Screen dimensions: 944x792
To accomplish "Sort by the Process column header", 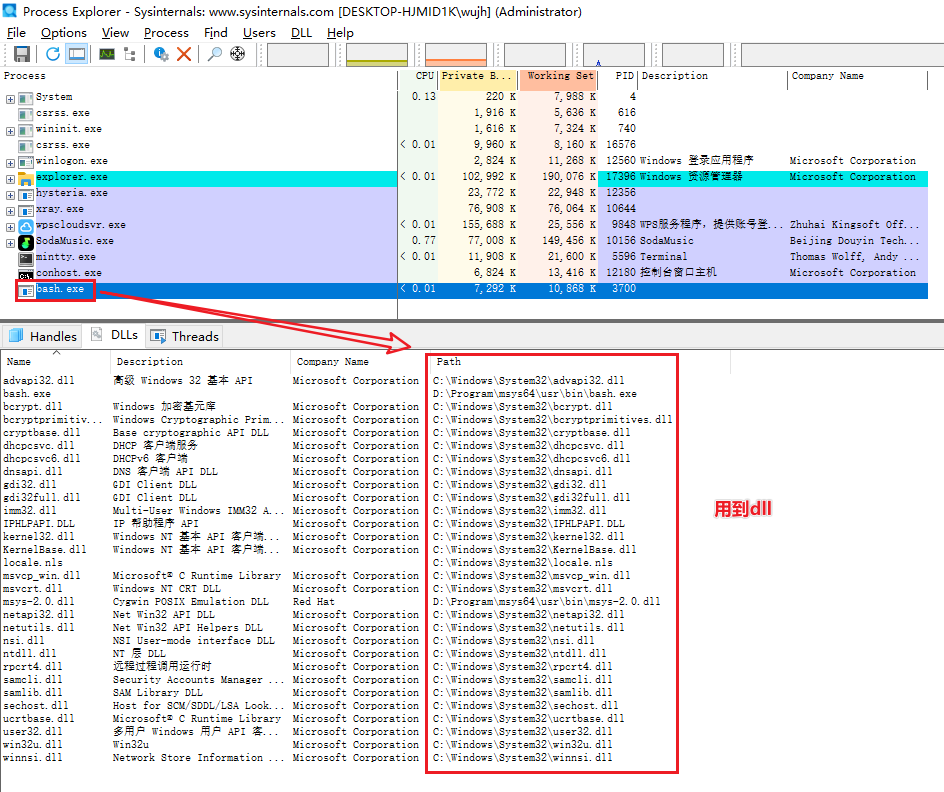I will 199,76.
